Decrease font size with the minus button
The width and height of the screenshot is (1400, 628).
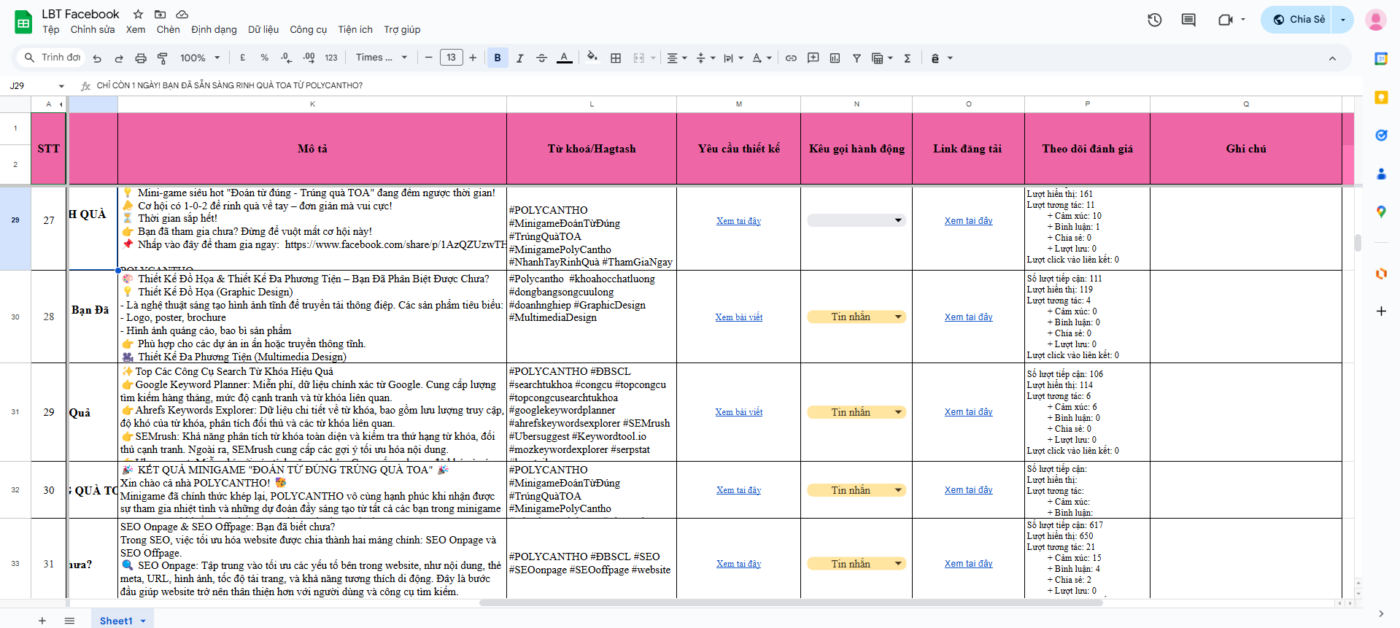427,58
